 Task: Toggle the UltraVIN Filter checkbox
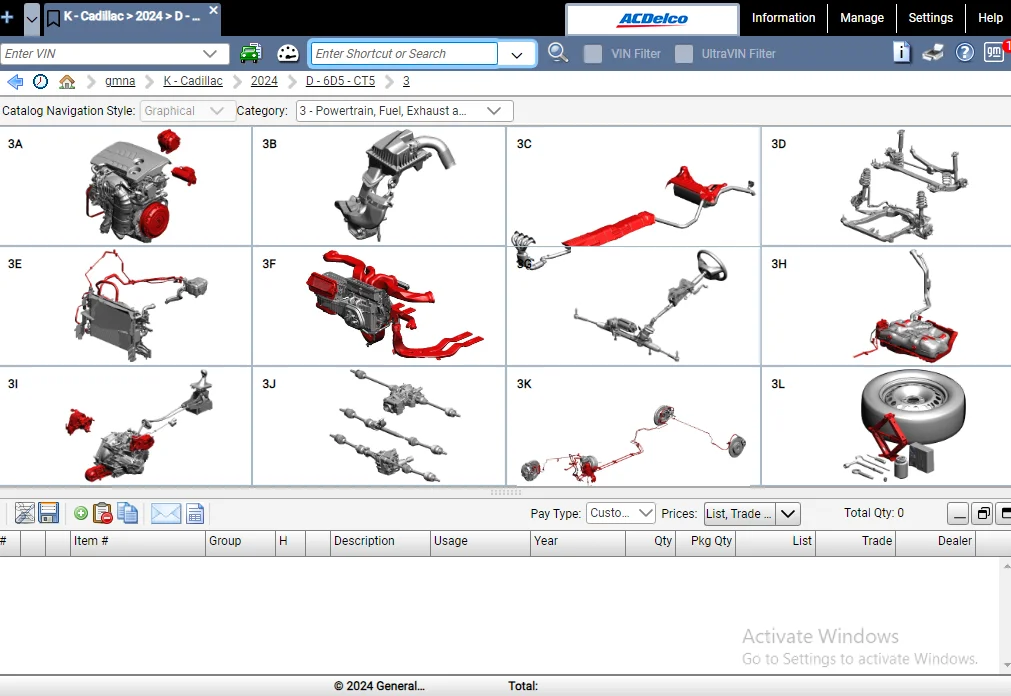click(x=684, y=54)
